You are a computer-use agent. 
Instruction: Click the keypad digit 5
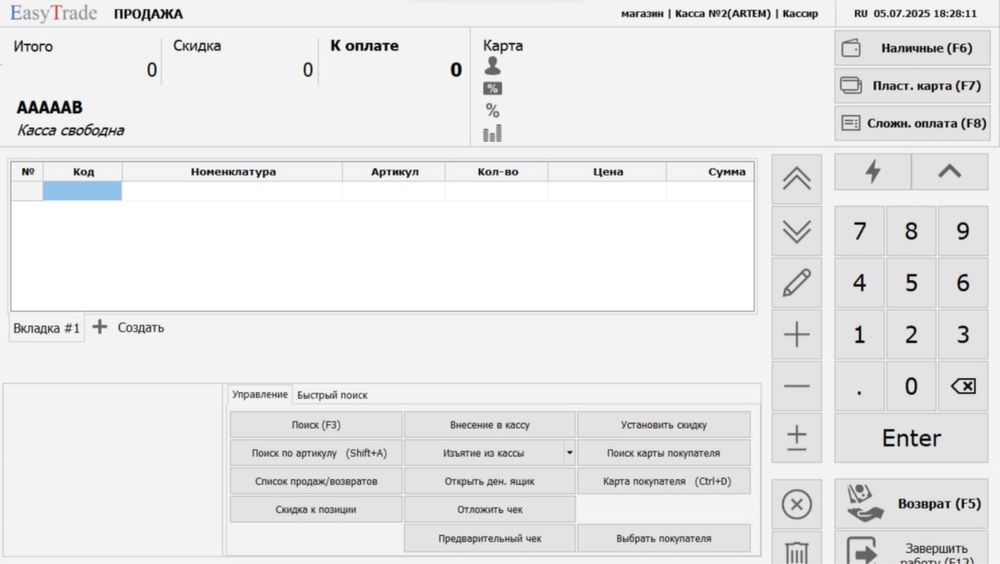pos(911,283)
